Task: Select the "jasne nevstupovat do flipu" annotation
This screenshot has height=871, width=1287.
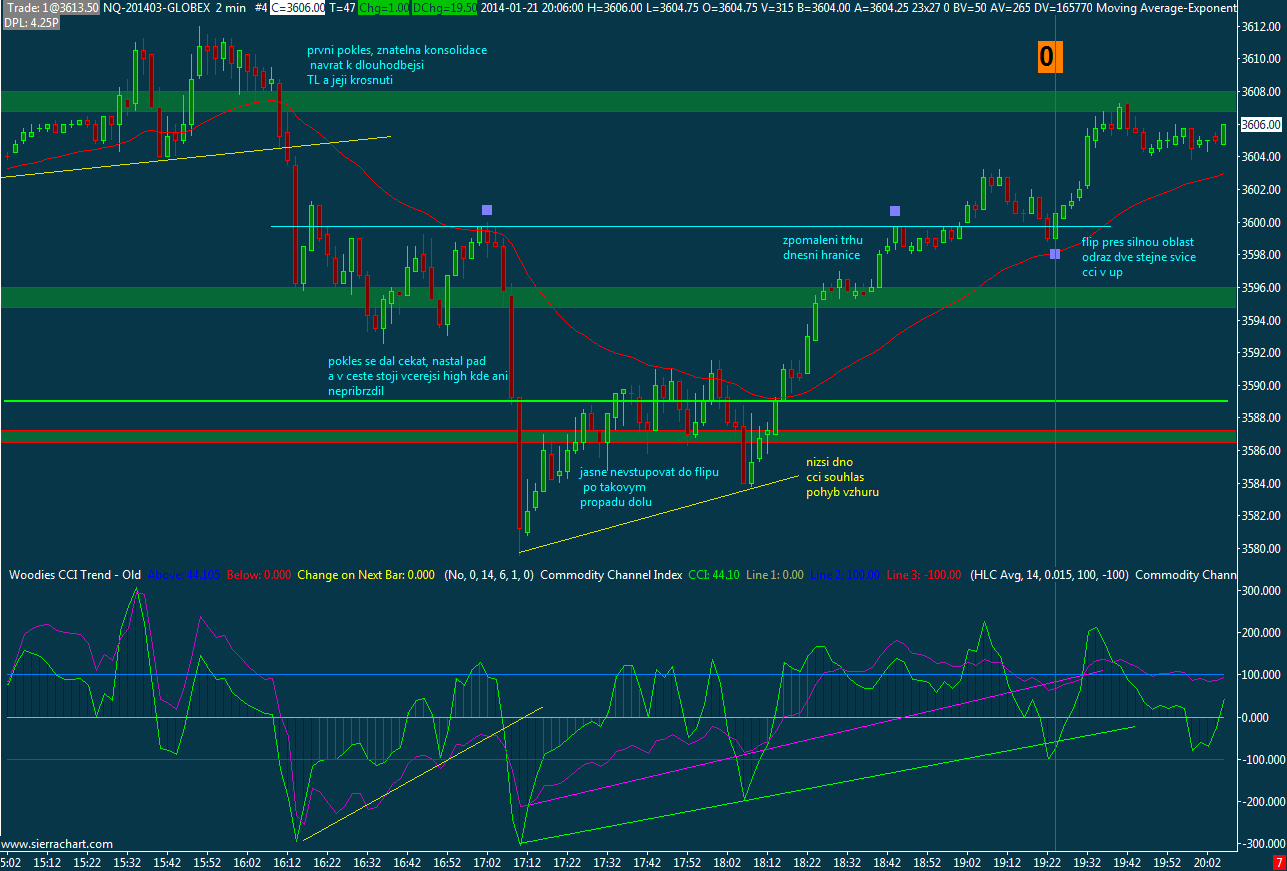Action: click(648, 486)
